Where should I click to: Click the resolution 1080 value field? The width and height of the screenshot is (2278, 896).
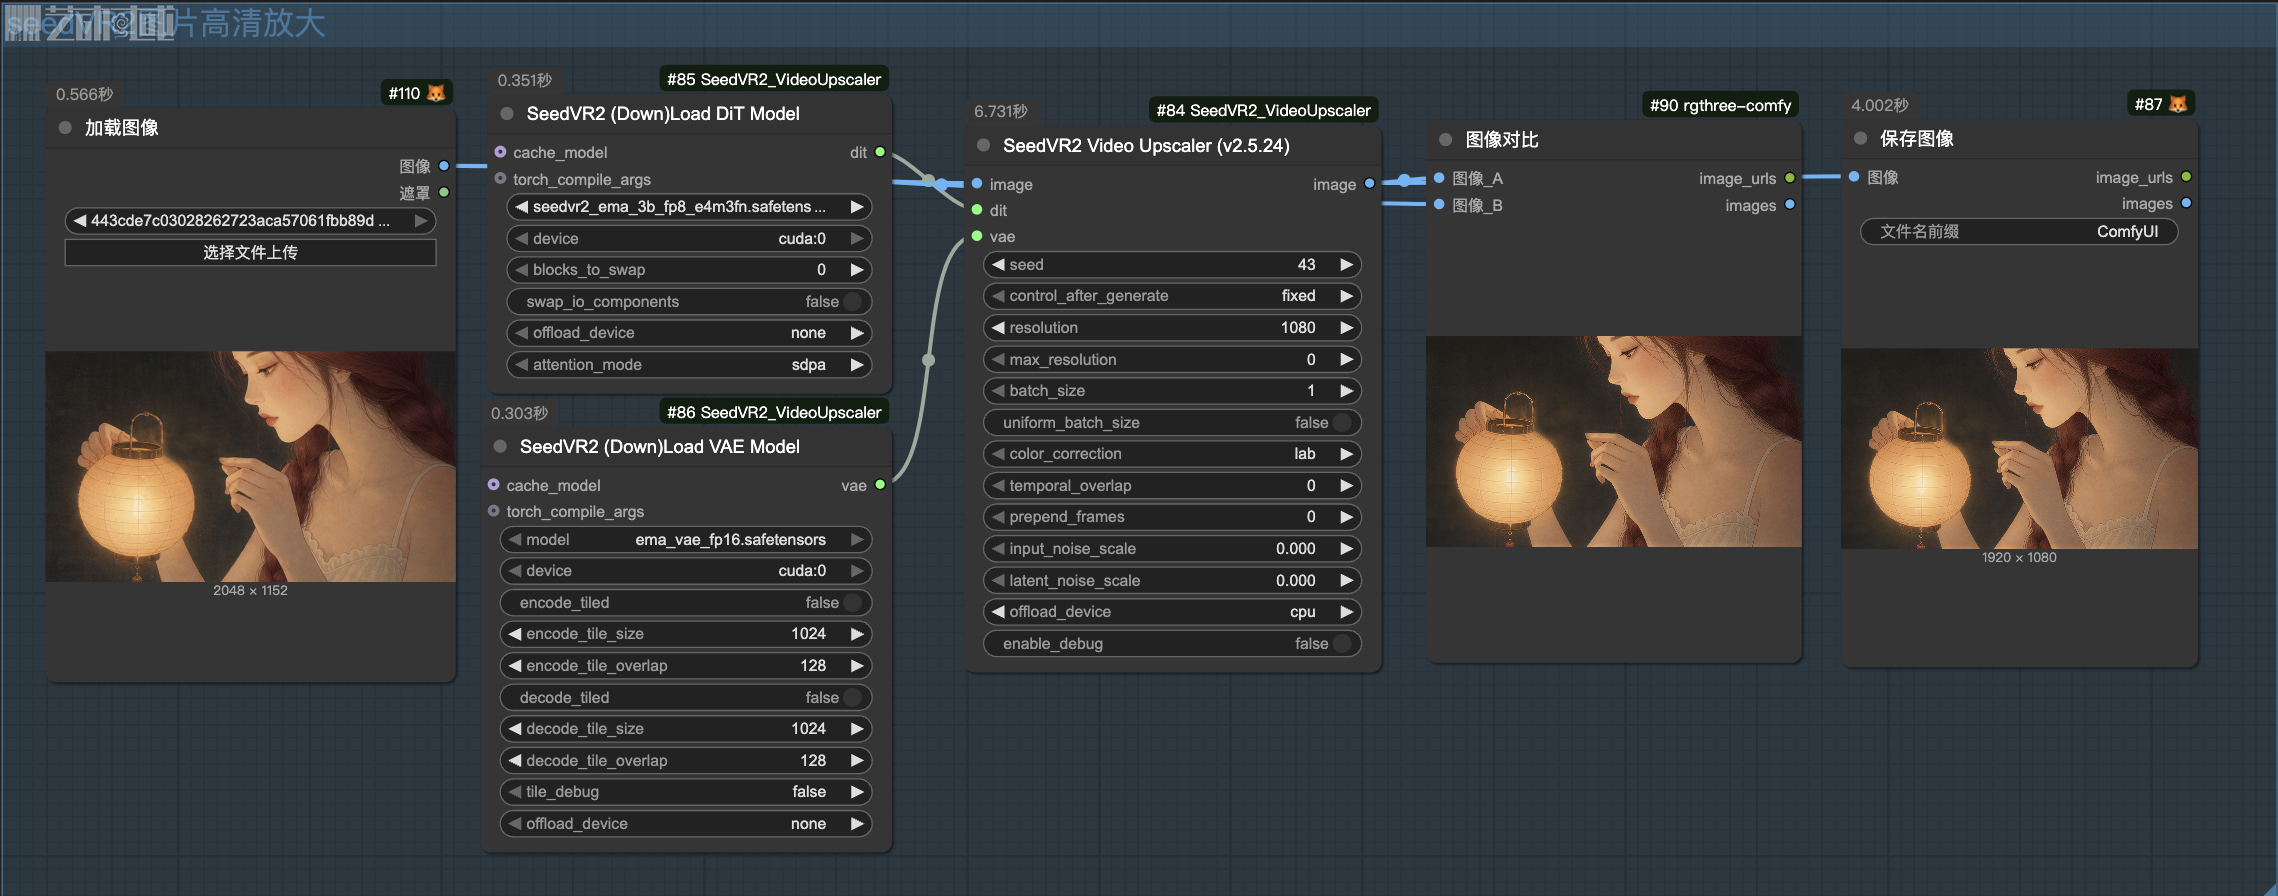[1172, 328]
